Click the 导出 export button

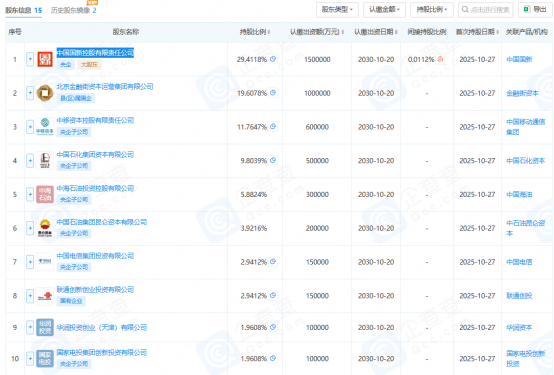[x=535, y=10]
